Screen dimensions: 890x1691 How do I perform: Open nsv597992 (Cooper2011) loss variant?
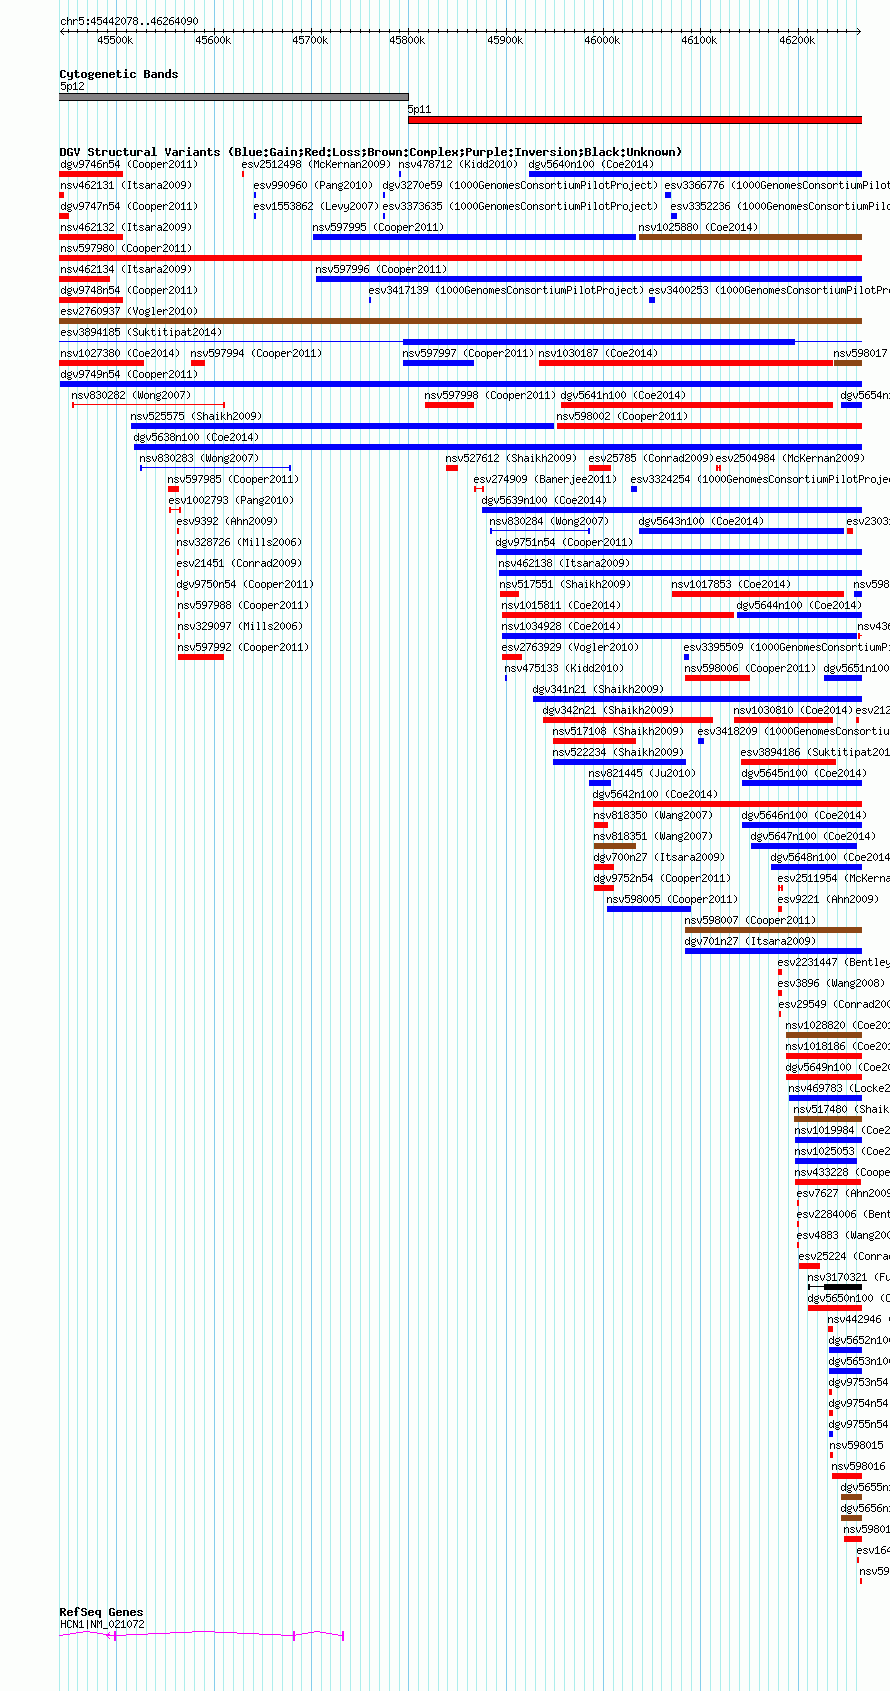coord(201,657)
